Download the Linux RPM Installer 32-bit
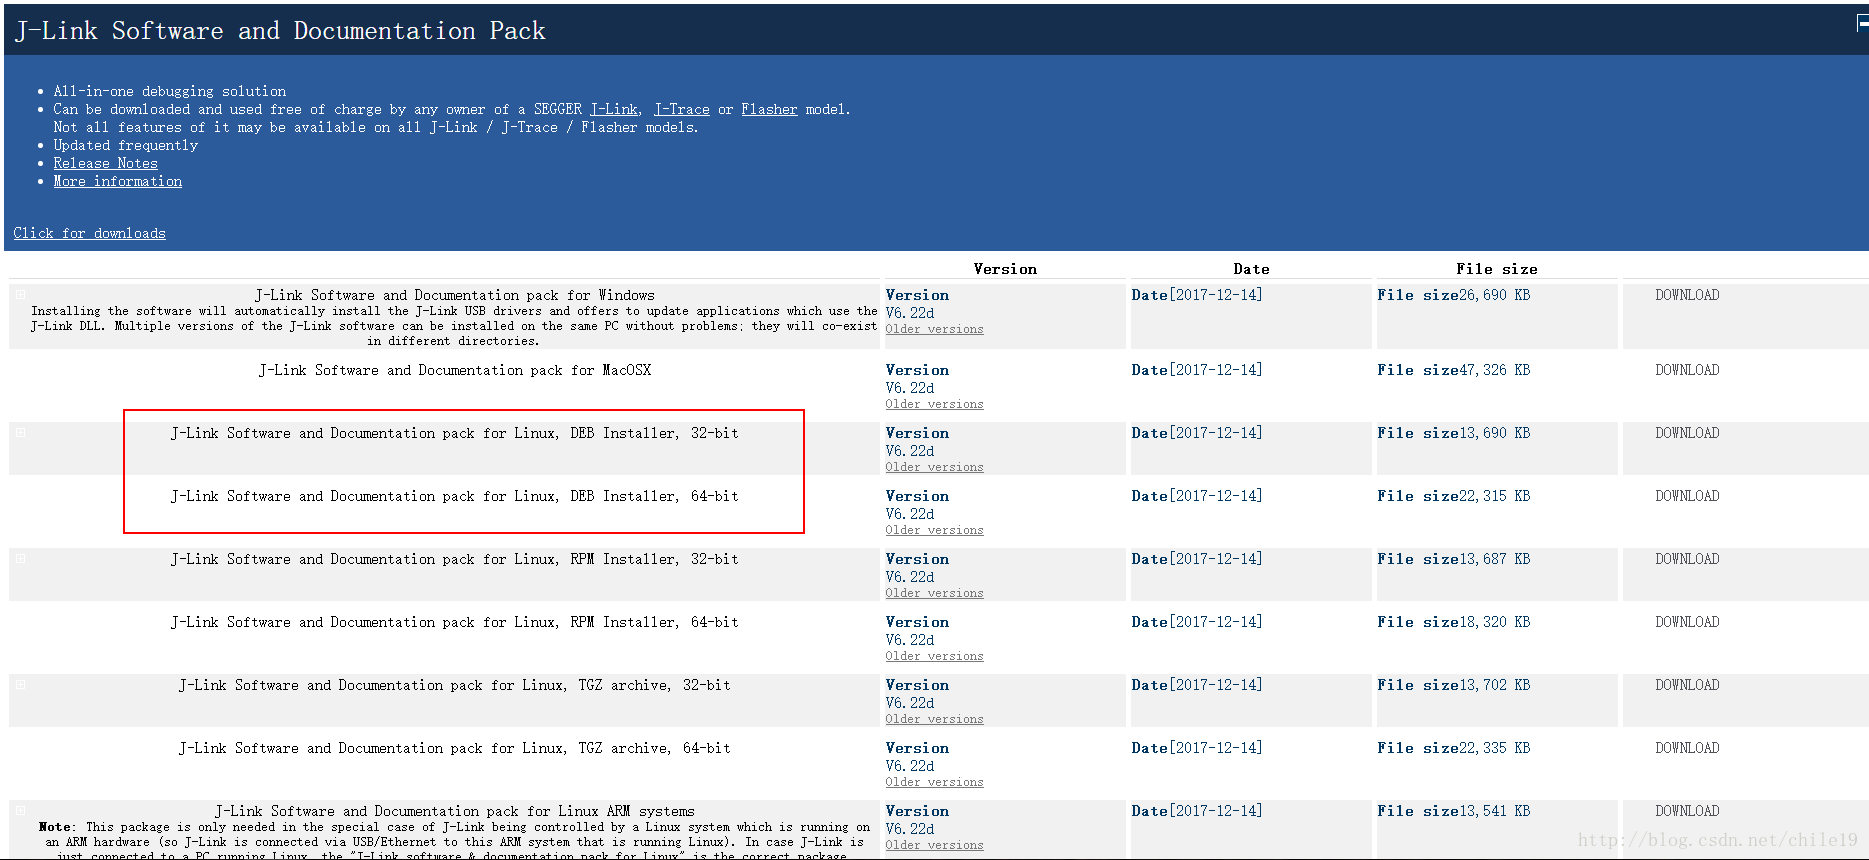 [1687, 559]
